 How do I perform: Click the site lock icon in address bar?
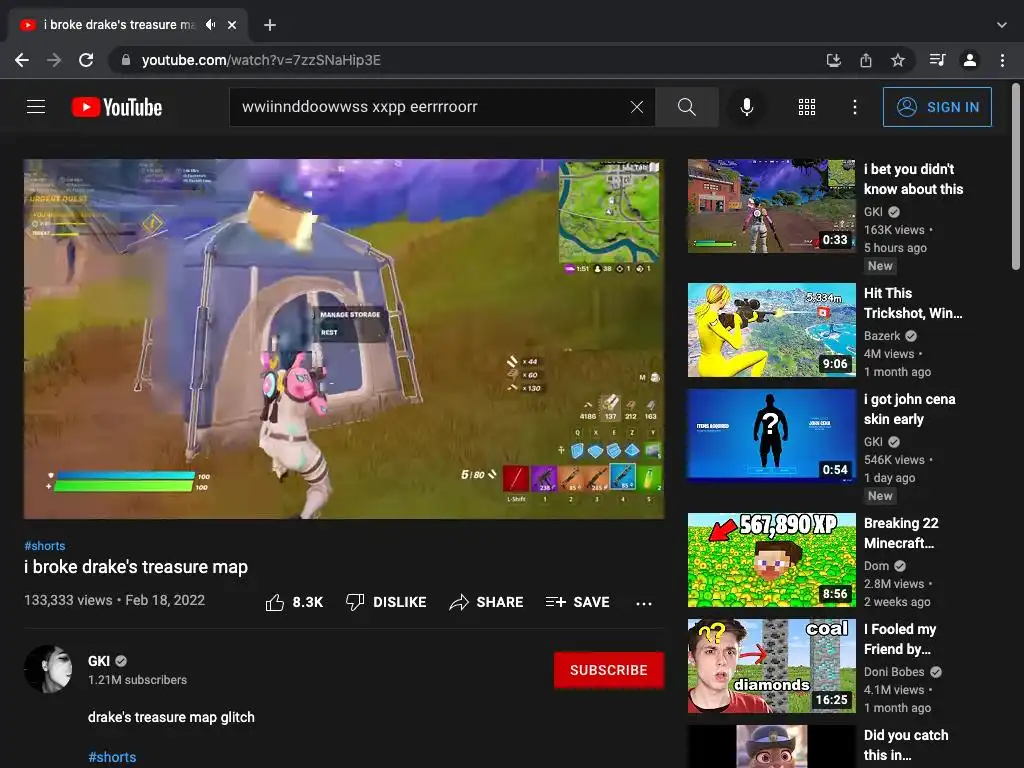(126, 60)
